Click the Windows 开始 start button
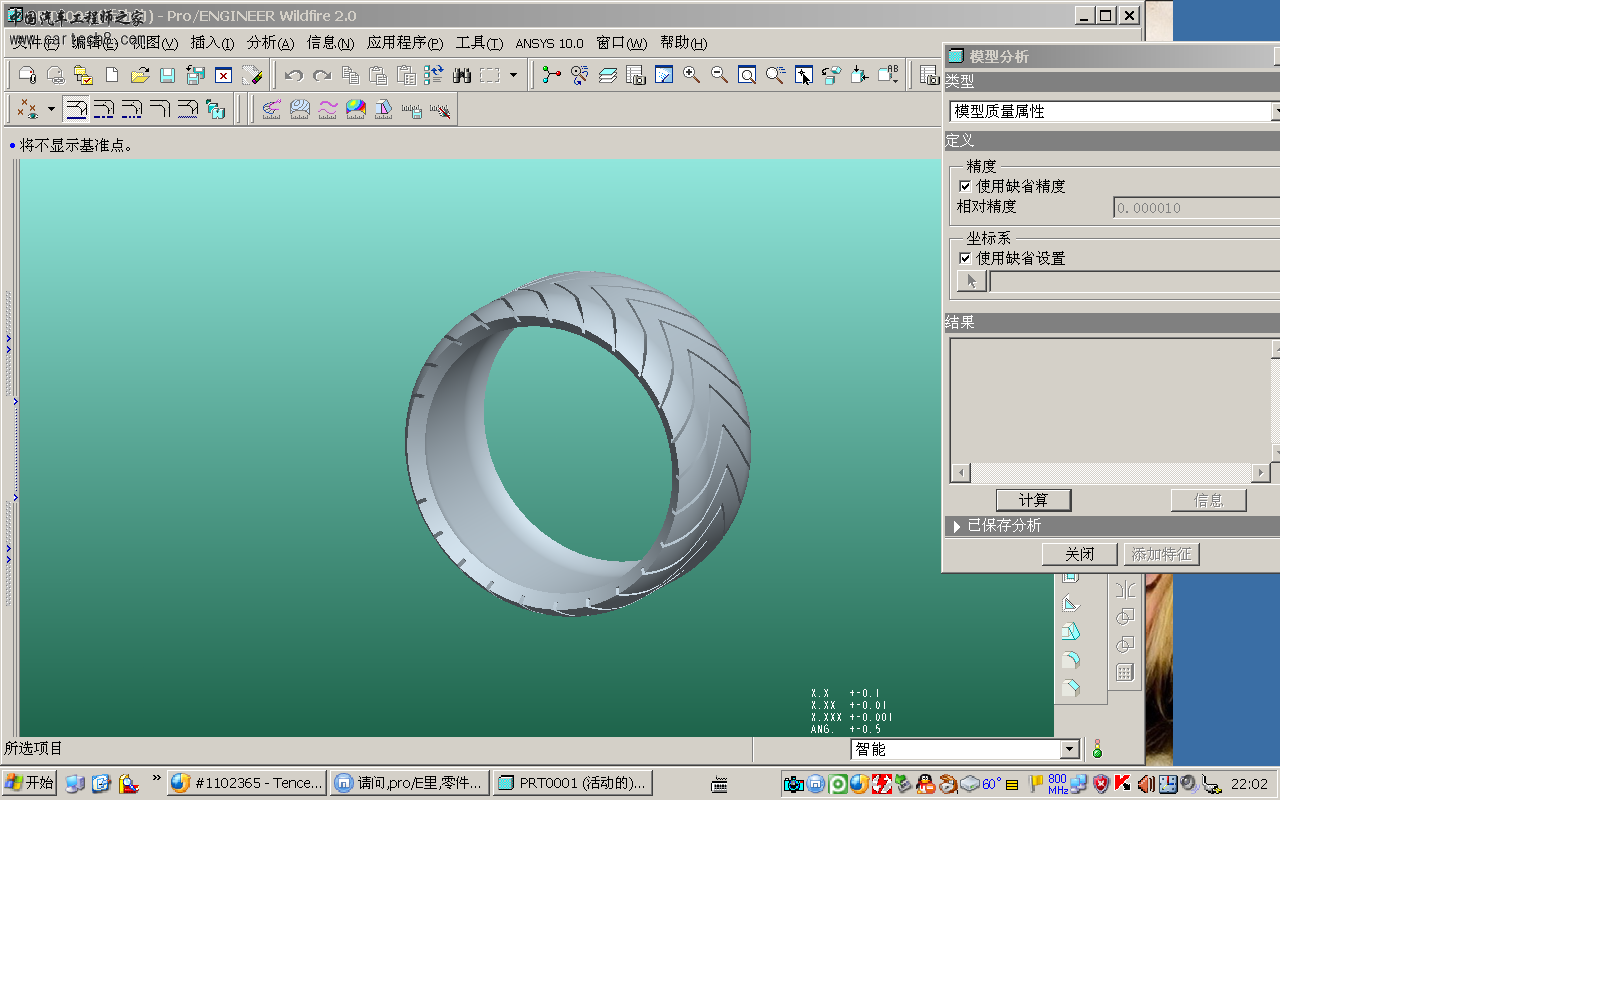The image size is (1600, 1000). 29,783
